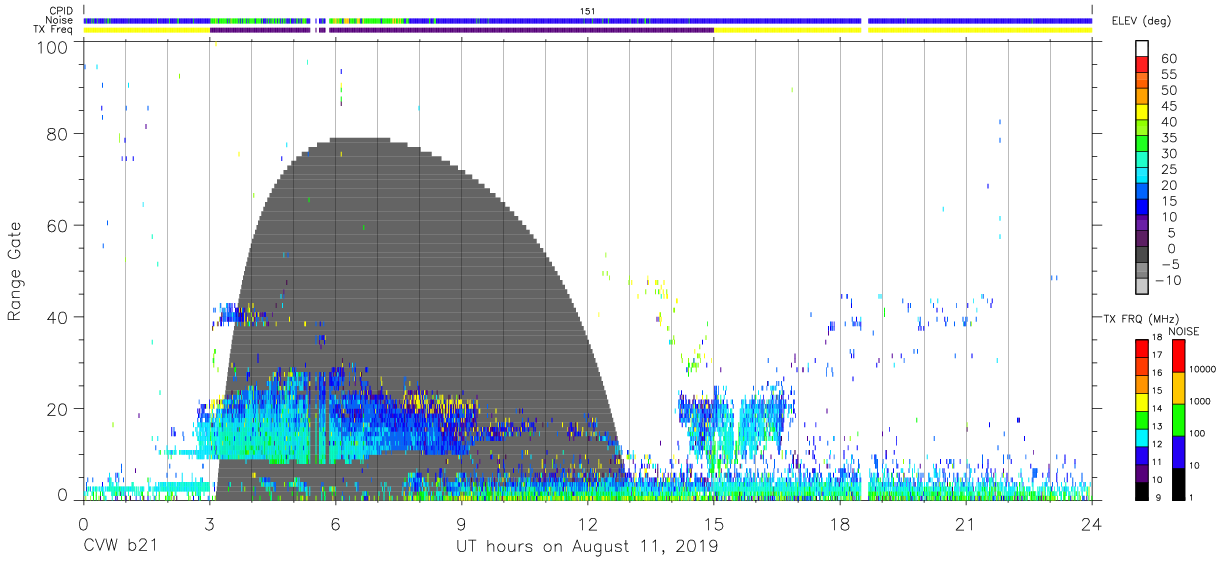This screenshot has height=567, width=1228.
Task: Click the 'TX Freq' row label
Action: click(54, 30)
